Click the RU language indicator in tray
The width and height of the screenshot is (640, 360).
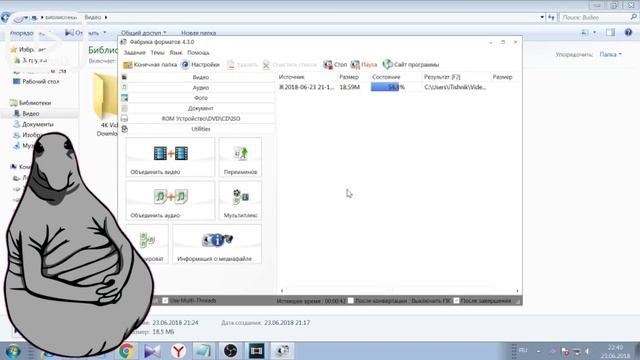pos(523,350)
